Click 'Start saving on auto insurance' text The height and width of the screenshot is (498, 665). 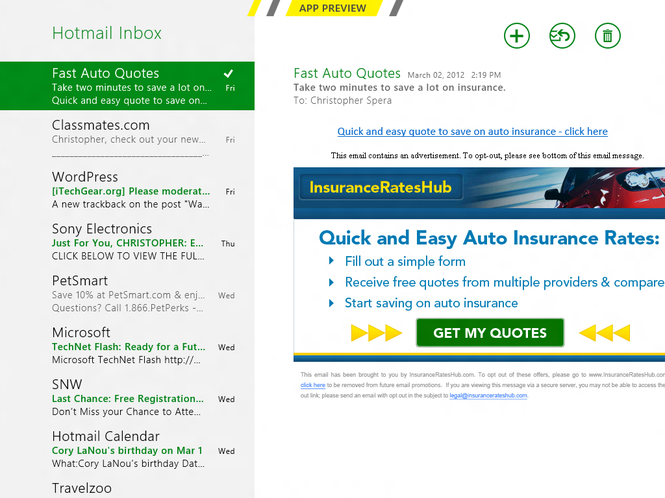[431, 303]
